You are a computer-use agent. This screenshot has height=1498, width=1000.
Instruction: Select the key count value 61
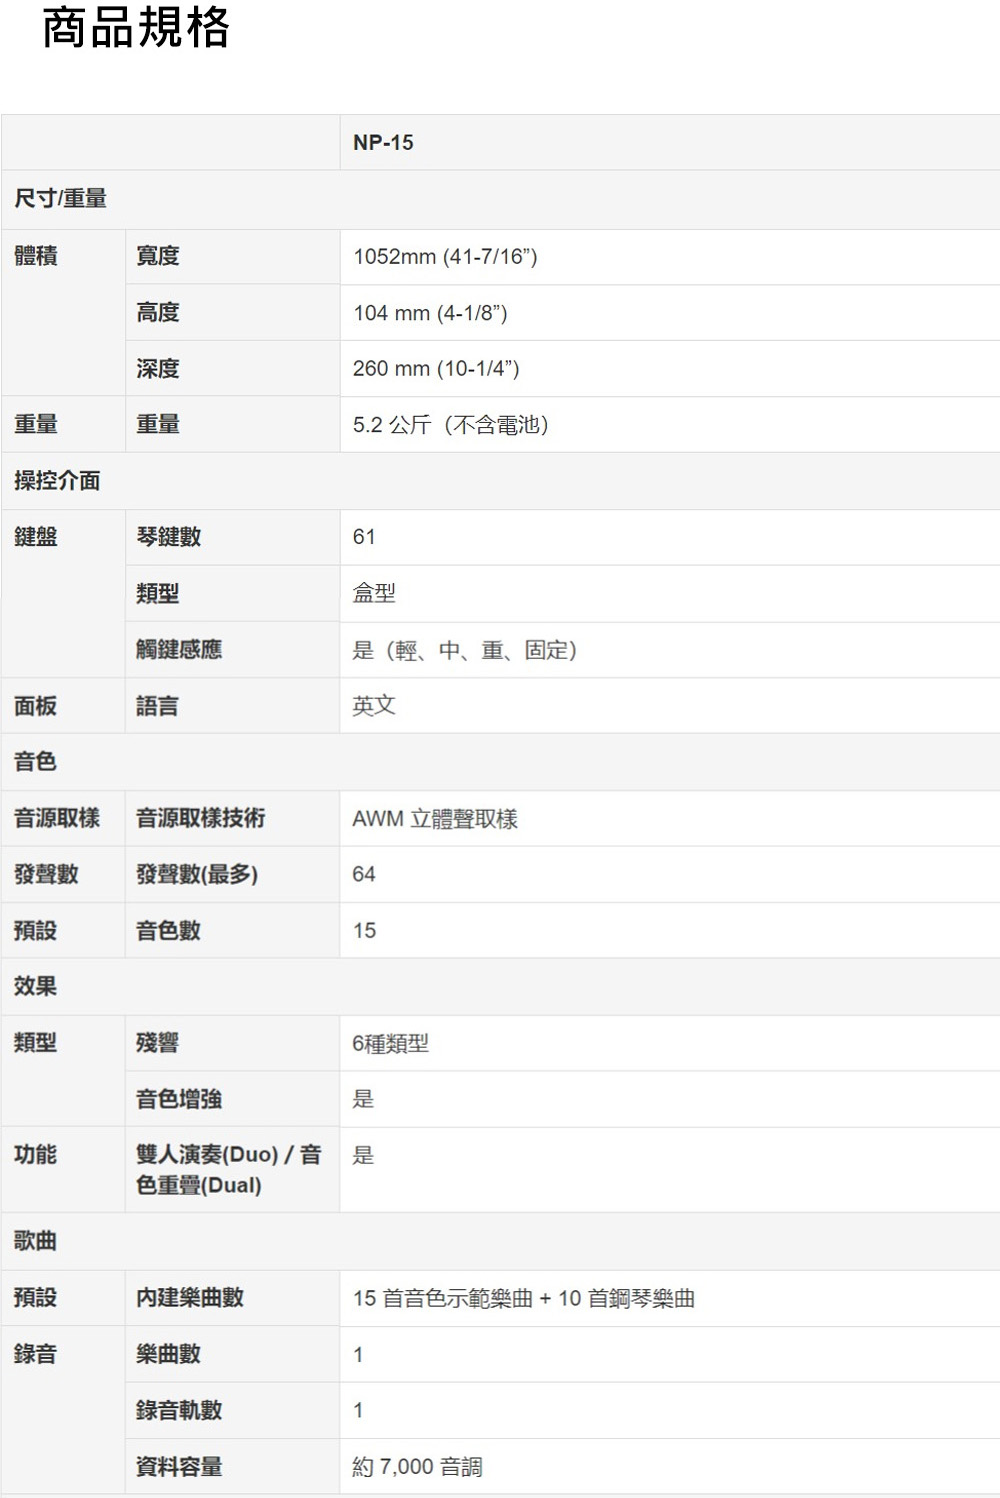364,538
